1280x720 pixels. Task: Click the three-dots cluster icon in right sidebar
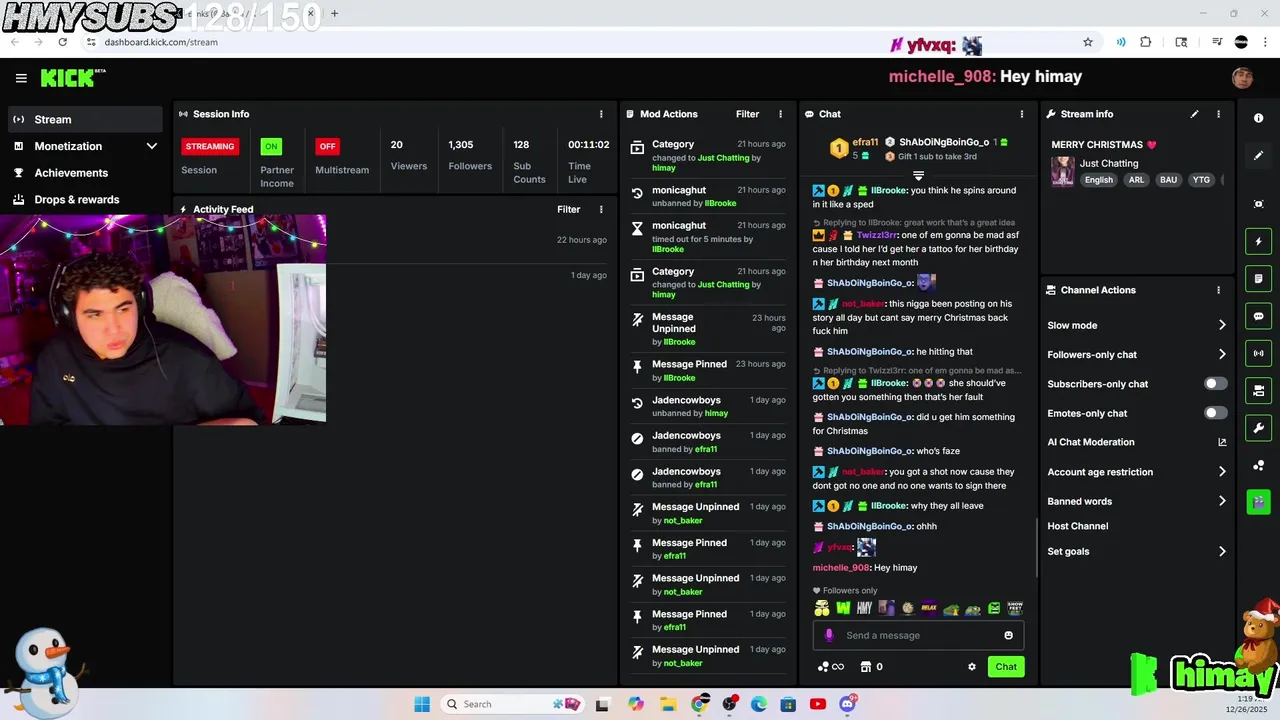(x=1258, y=465)
